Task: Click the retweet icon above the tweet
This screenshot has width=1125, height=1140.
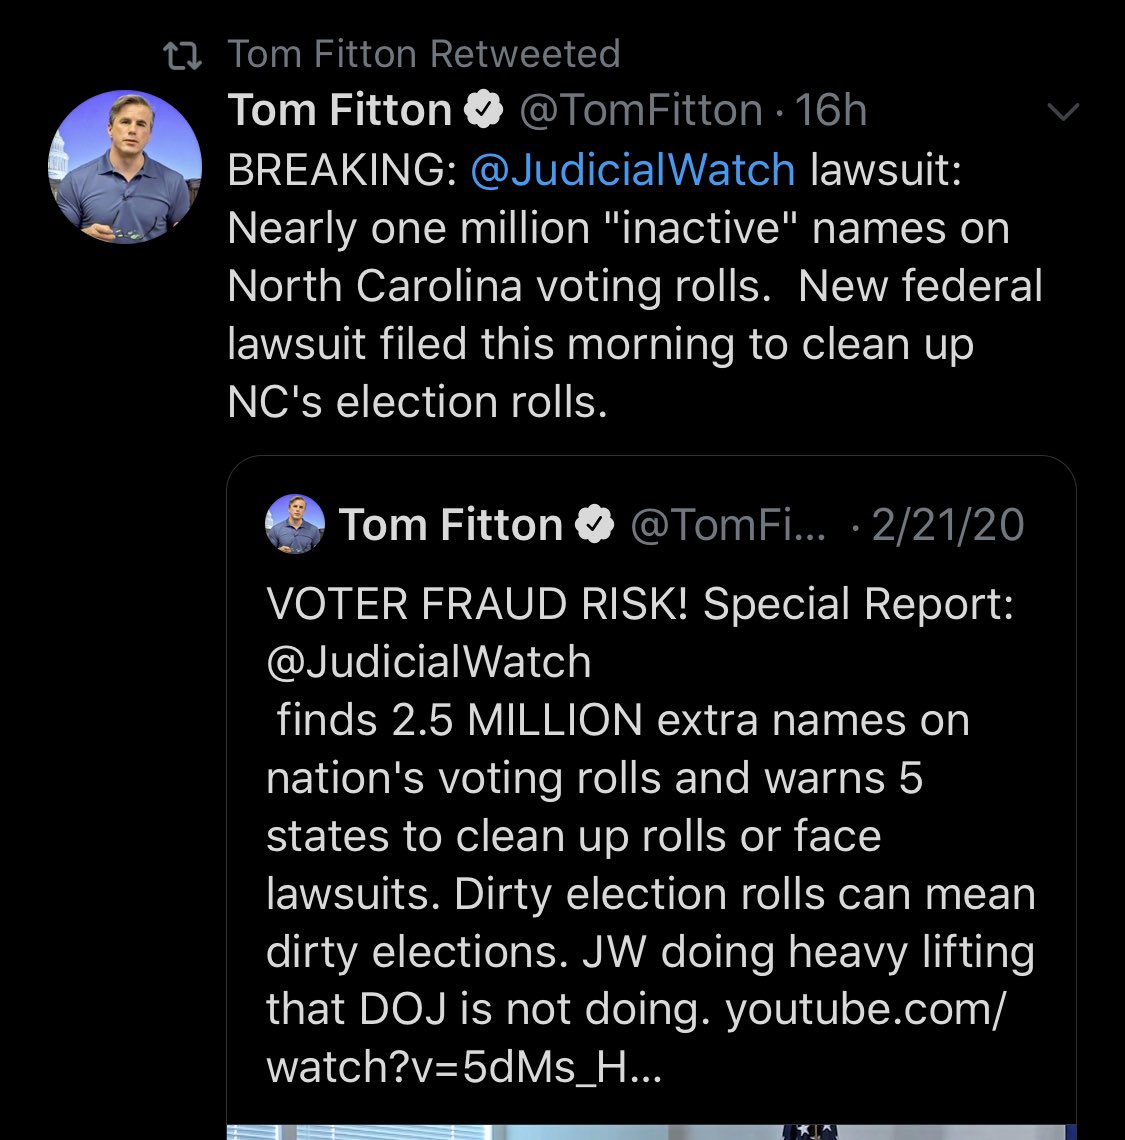Action: click(182, 55)
